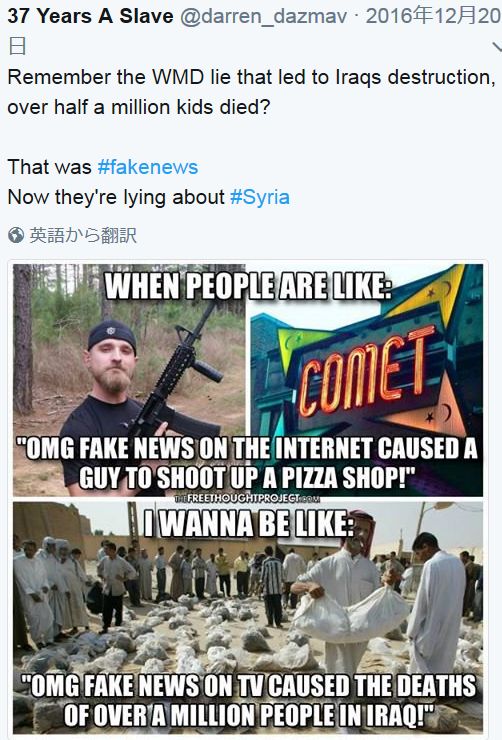The width and height of the screenshot is (502, 740).
Task: Click the 日 date suffix on second line
Action: point(17,47)
